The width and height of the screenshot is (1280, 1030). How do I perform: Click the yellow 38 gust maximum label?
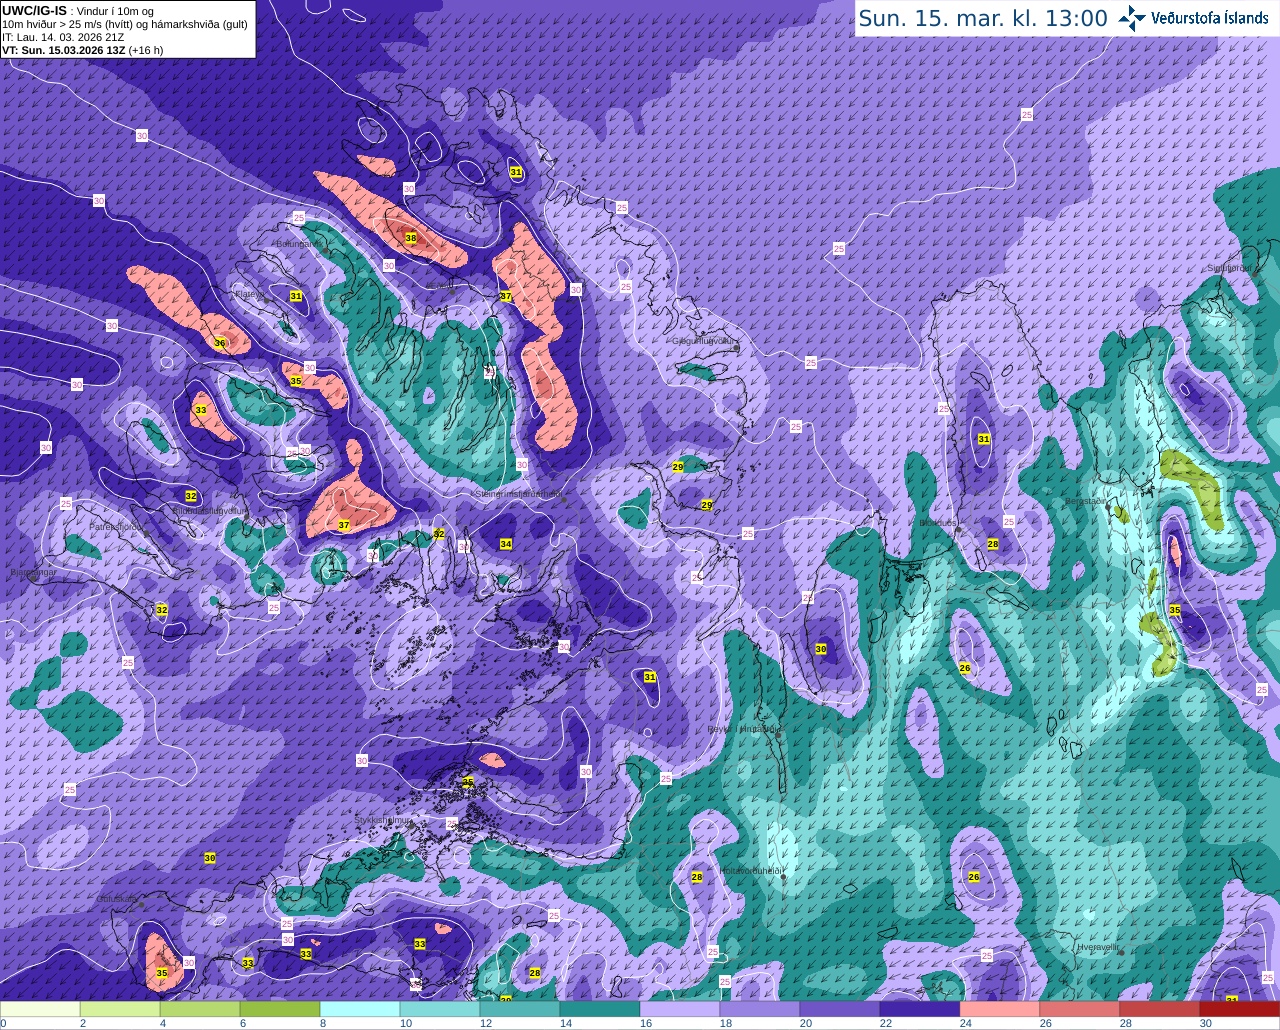pos(410,238)
